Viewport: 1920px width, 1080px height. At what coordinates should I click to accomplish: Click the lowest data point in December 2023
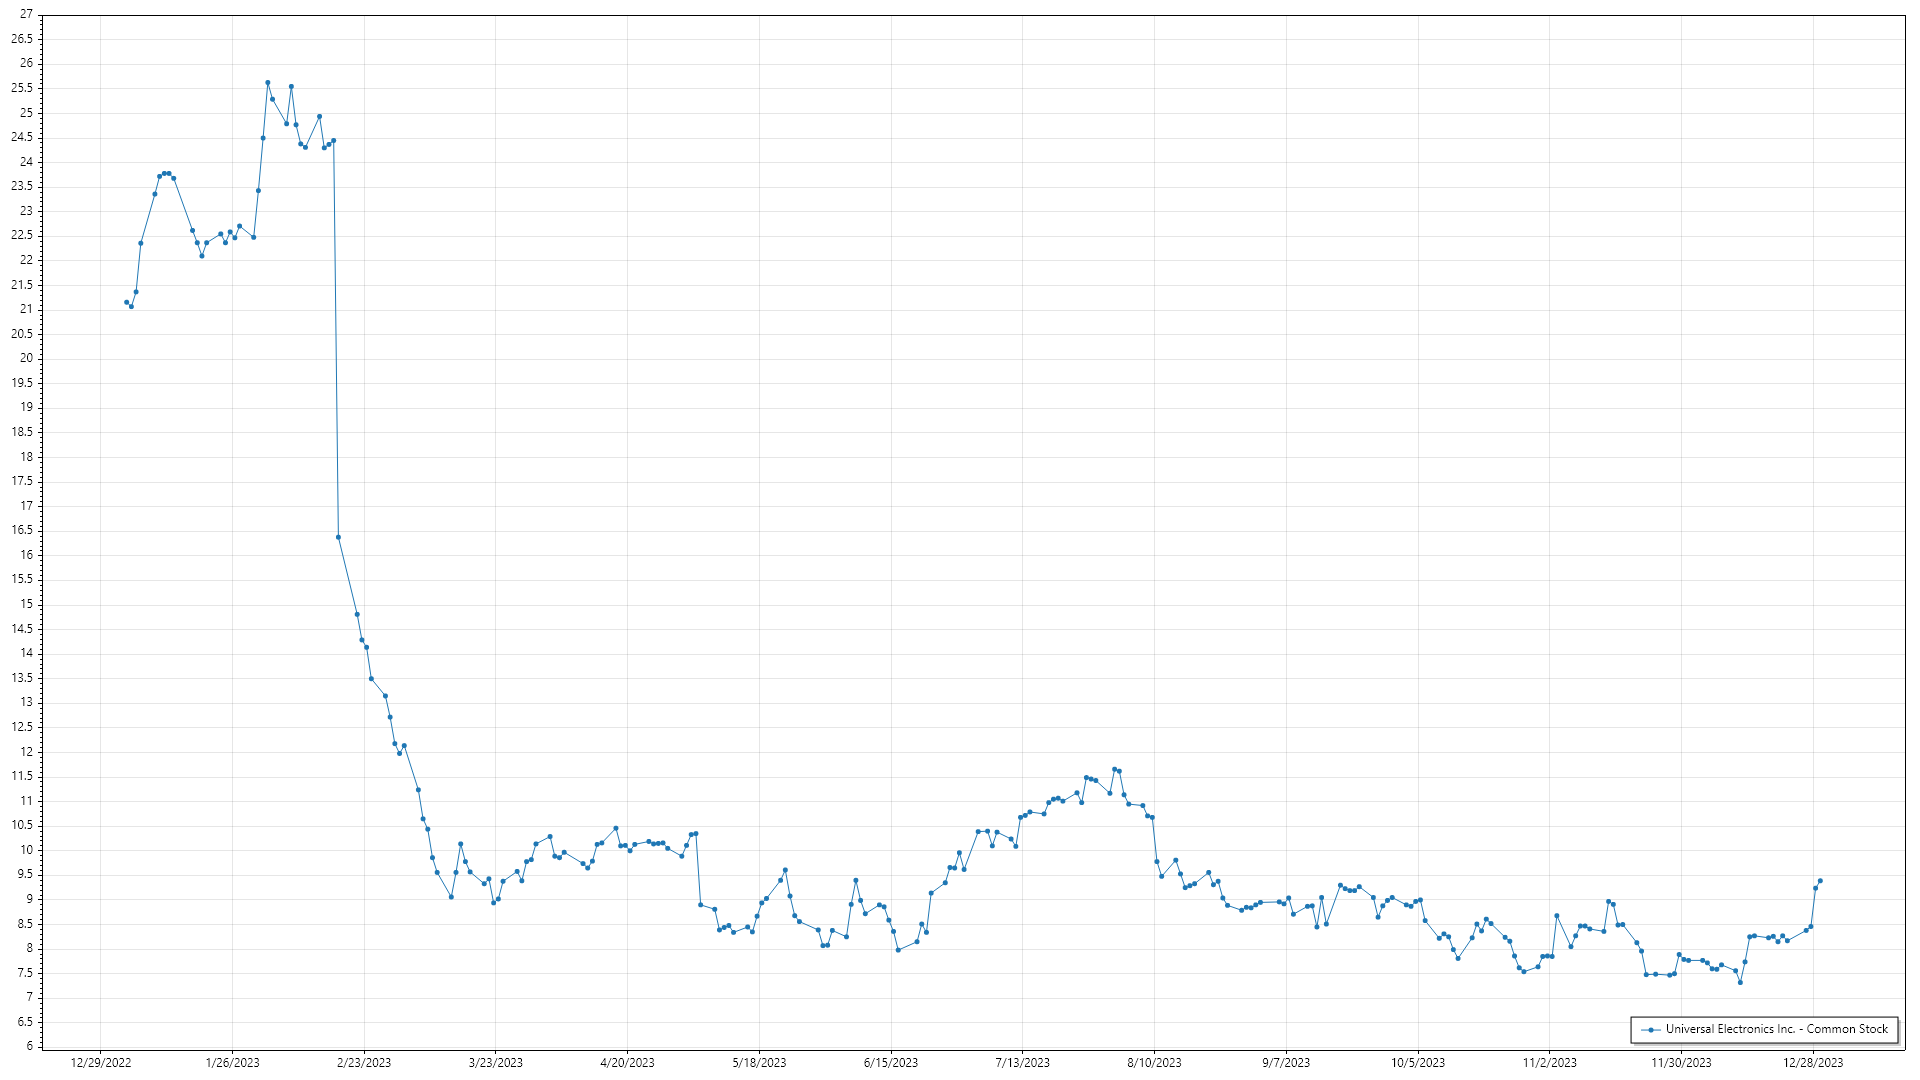click(x=1740, y=982)
